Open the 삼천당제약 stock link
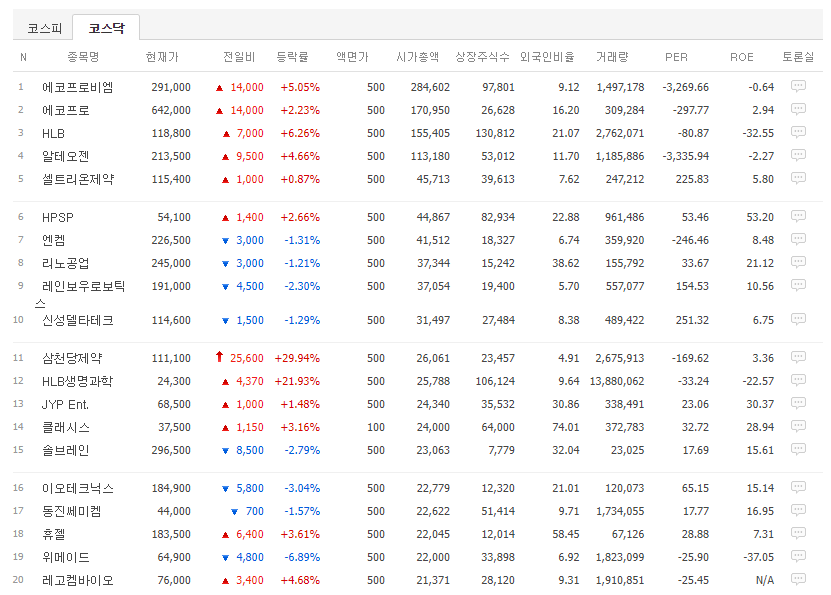Viewport: 831px width, 595px height. point(72,358)
